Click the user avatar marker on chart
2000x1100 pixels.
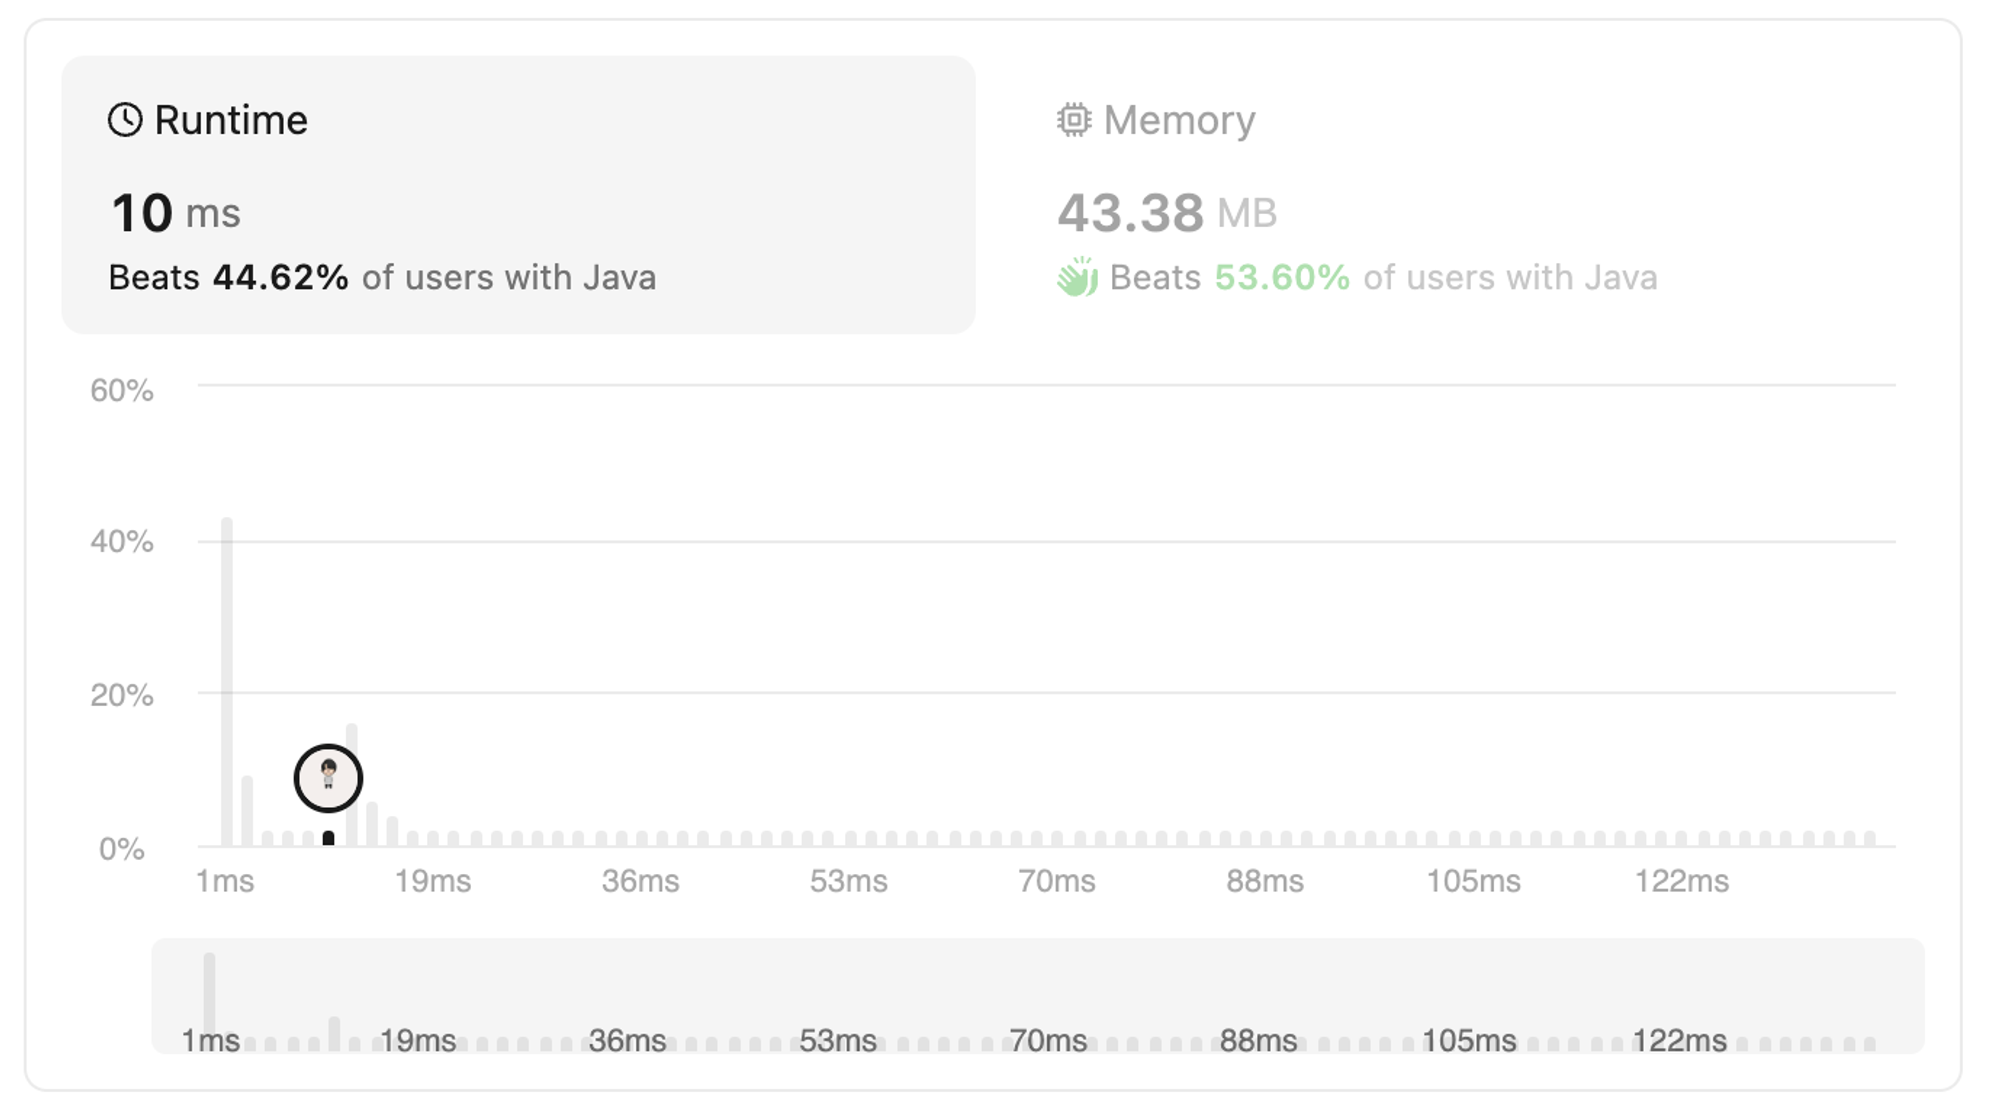[328, 778]
